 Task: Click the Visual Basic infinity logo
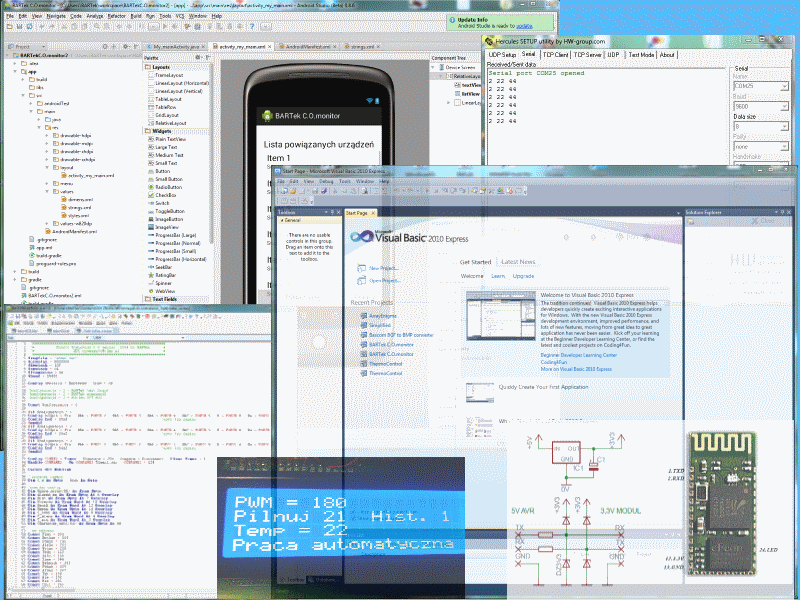pos(362,236)
